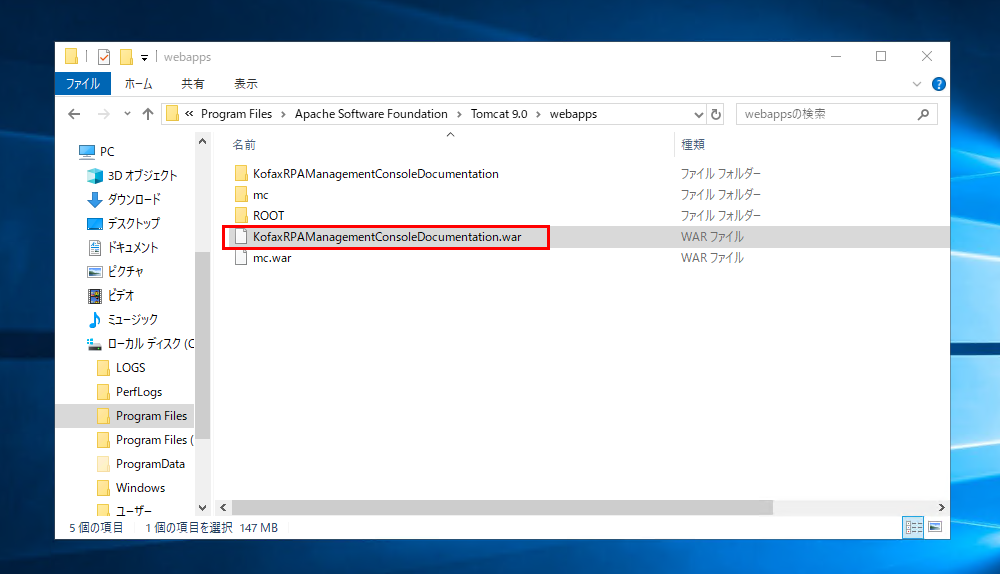Go forward with the right arrow
The image size is (1000, 574).
pyautogui.click(x=103, y=114)
